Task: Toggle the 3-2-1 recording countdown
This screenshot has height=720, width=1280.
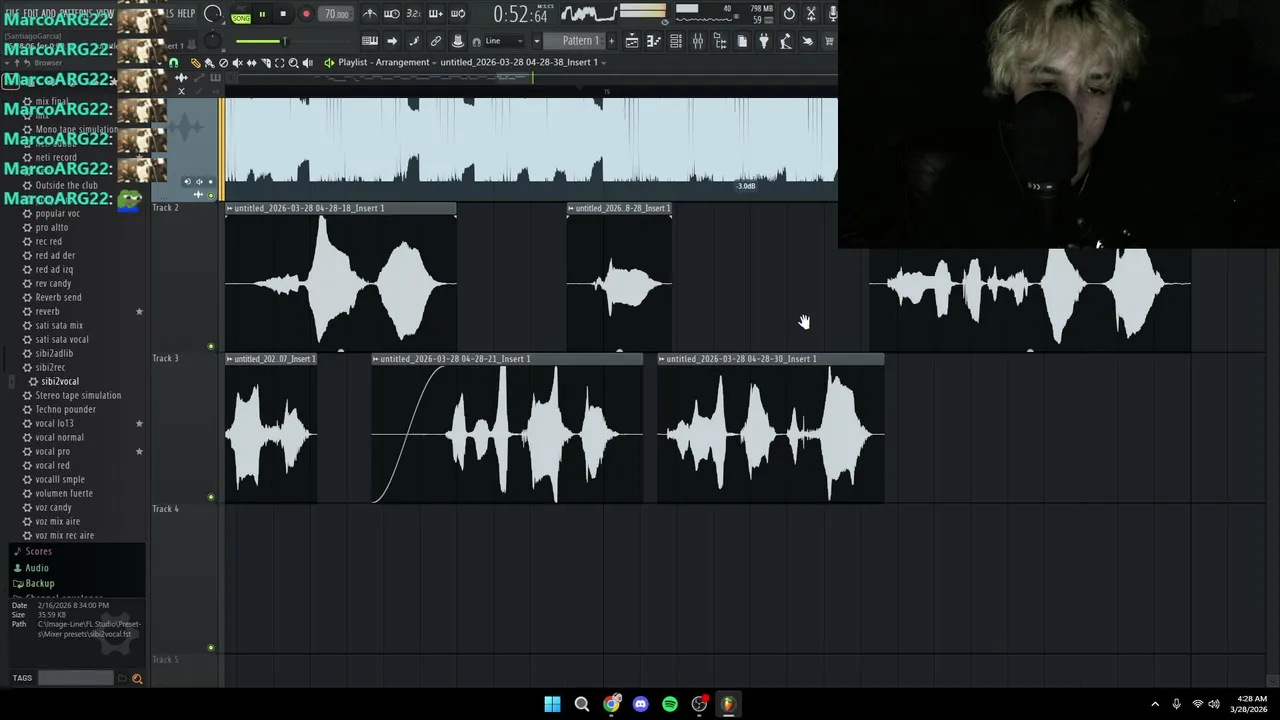Action: [413, 14]
